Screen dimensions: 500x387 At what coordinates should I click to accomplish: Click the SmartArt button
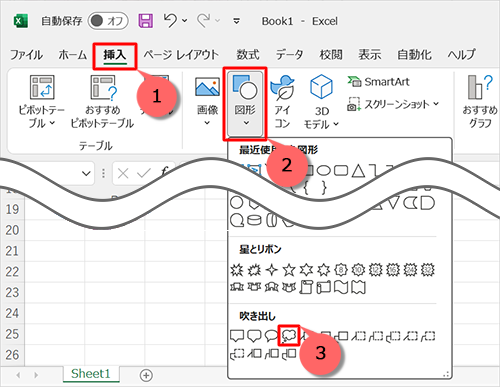[x=378, y=82]
